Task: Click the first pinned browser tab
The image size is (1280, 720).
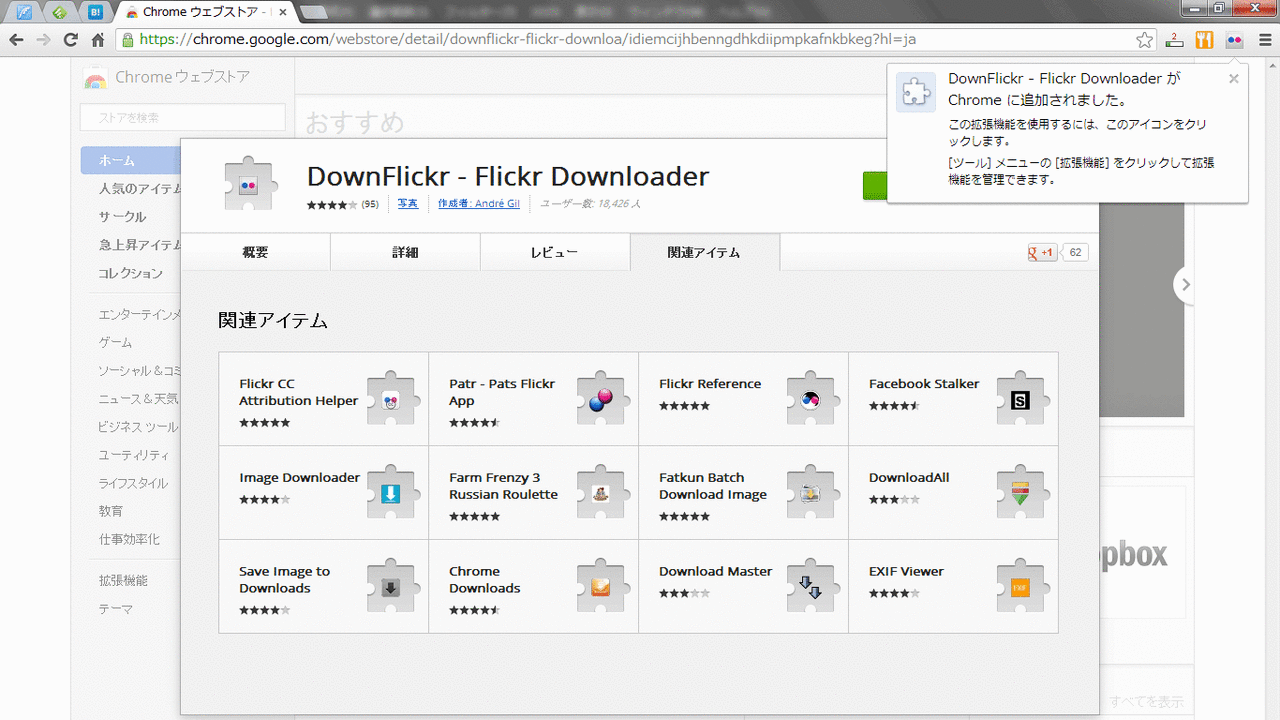Action: pyautogui.click(x=22, y=12)
